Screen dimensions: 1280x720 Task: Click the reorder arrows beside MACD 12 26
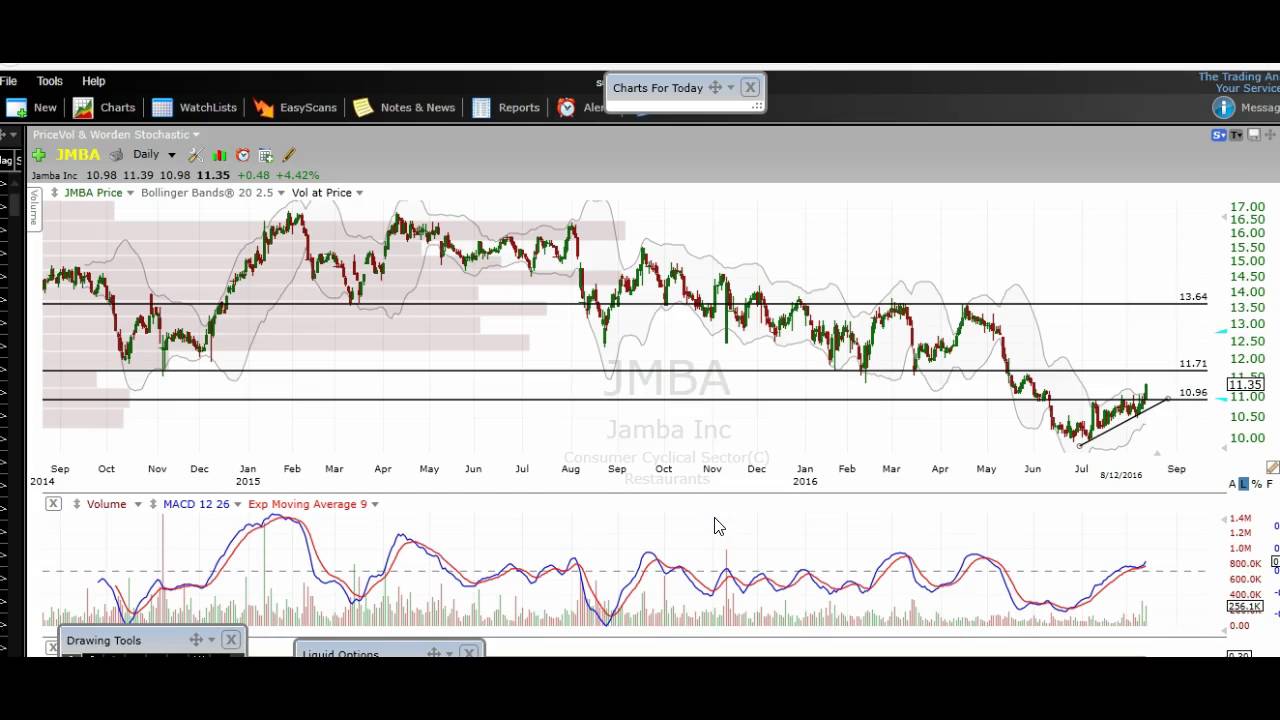click(x=153, y=504)
